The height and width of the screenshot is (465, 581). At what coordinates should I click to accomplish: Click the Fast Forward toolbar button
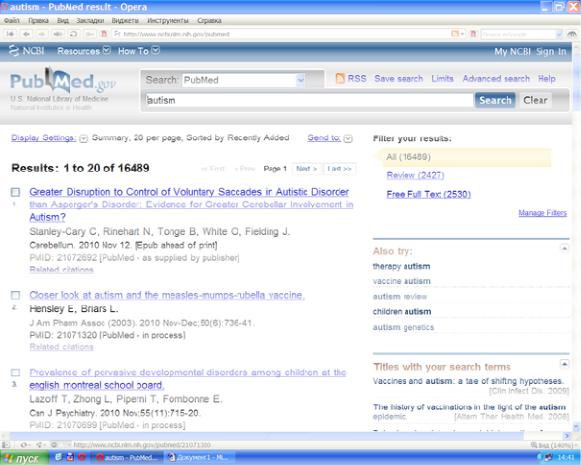click(x=57, y=34)
